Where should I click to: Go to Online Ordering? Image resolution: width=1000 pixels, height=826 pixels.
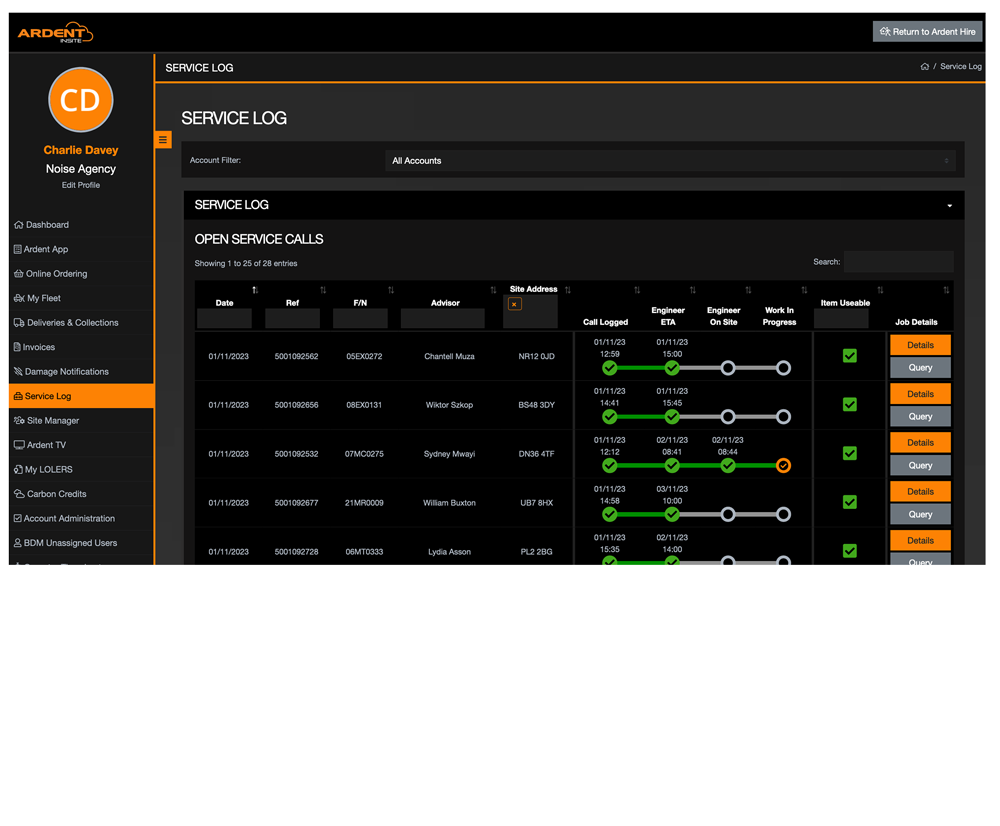pos(81,274)
